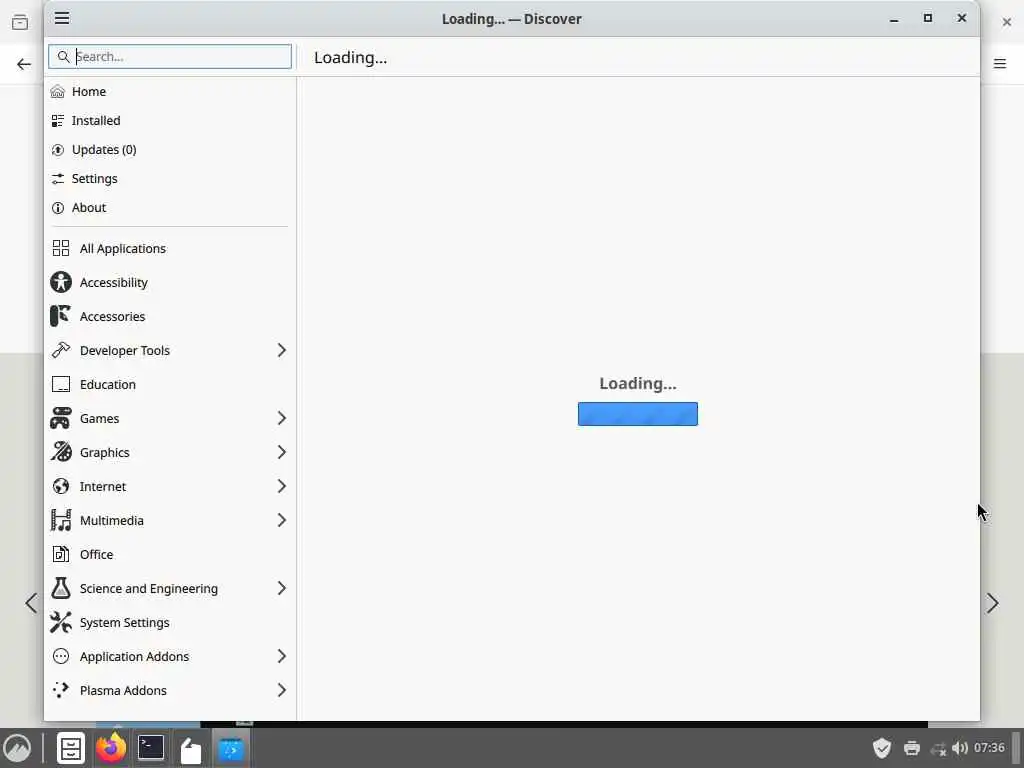Close the background window
This screenshot has width=1024, height=768.
tap(1006, 22)
